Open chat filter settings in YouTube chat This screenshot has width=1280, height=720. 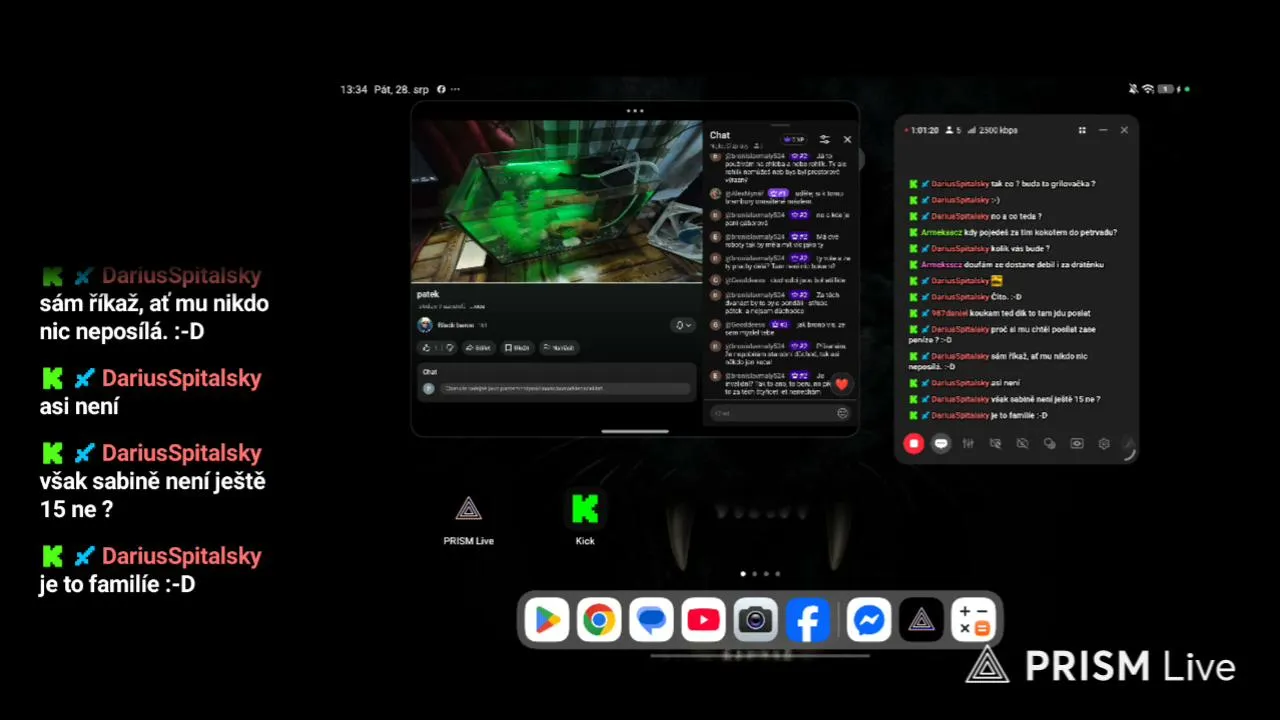(x=824, y=140)
